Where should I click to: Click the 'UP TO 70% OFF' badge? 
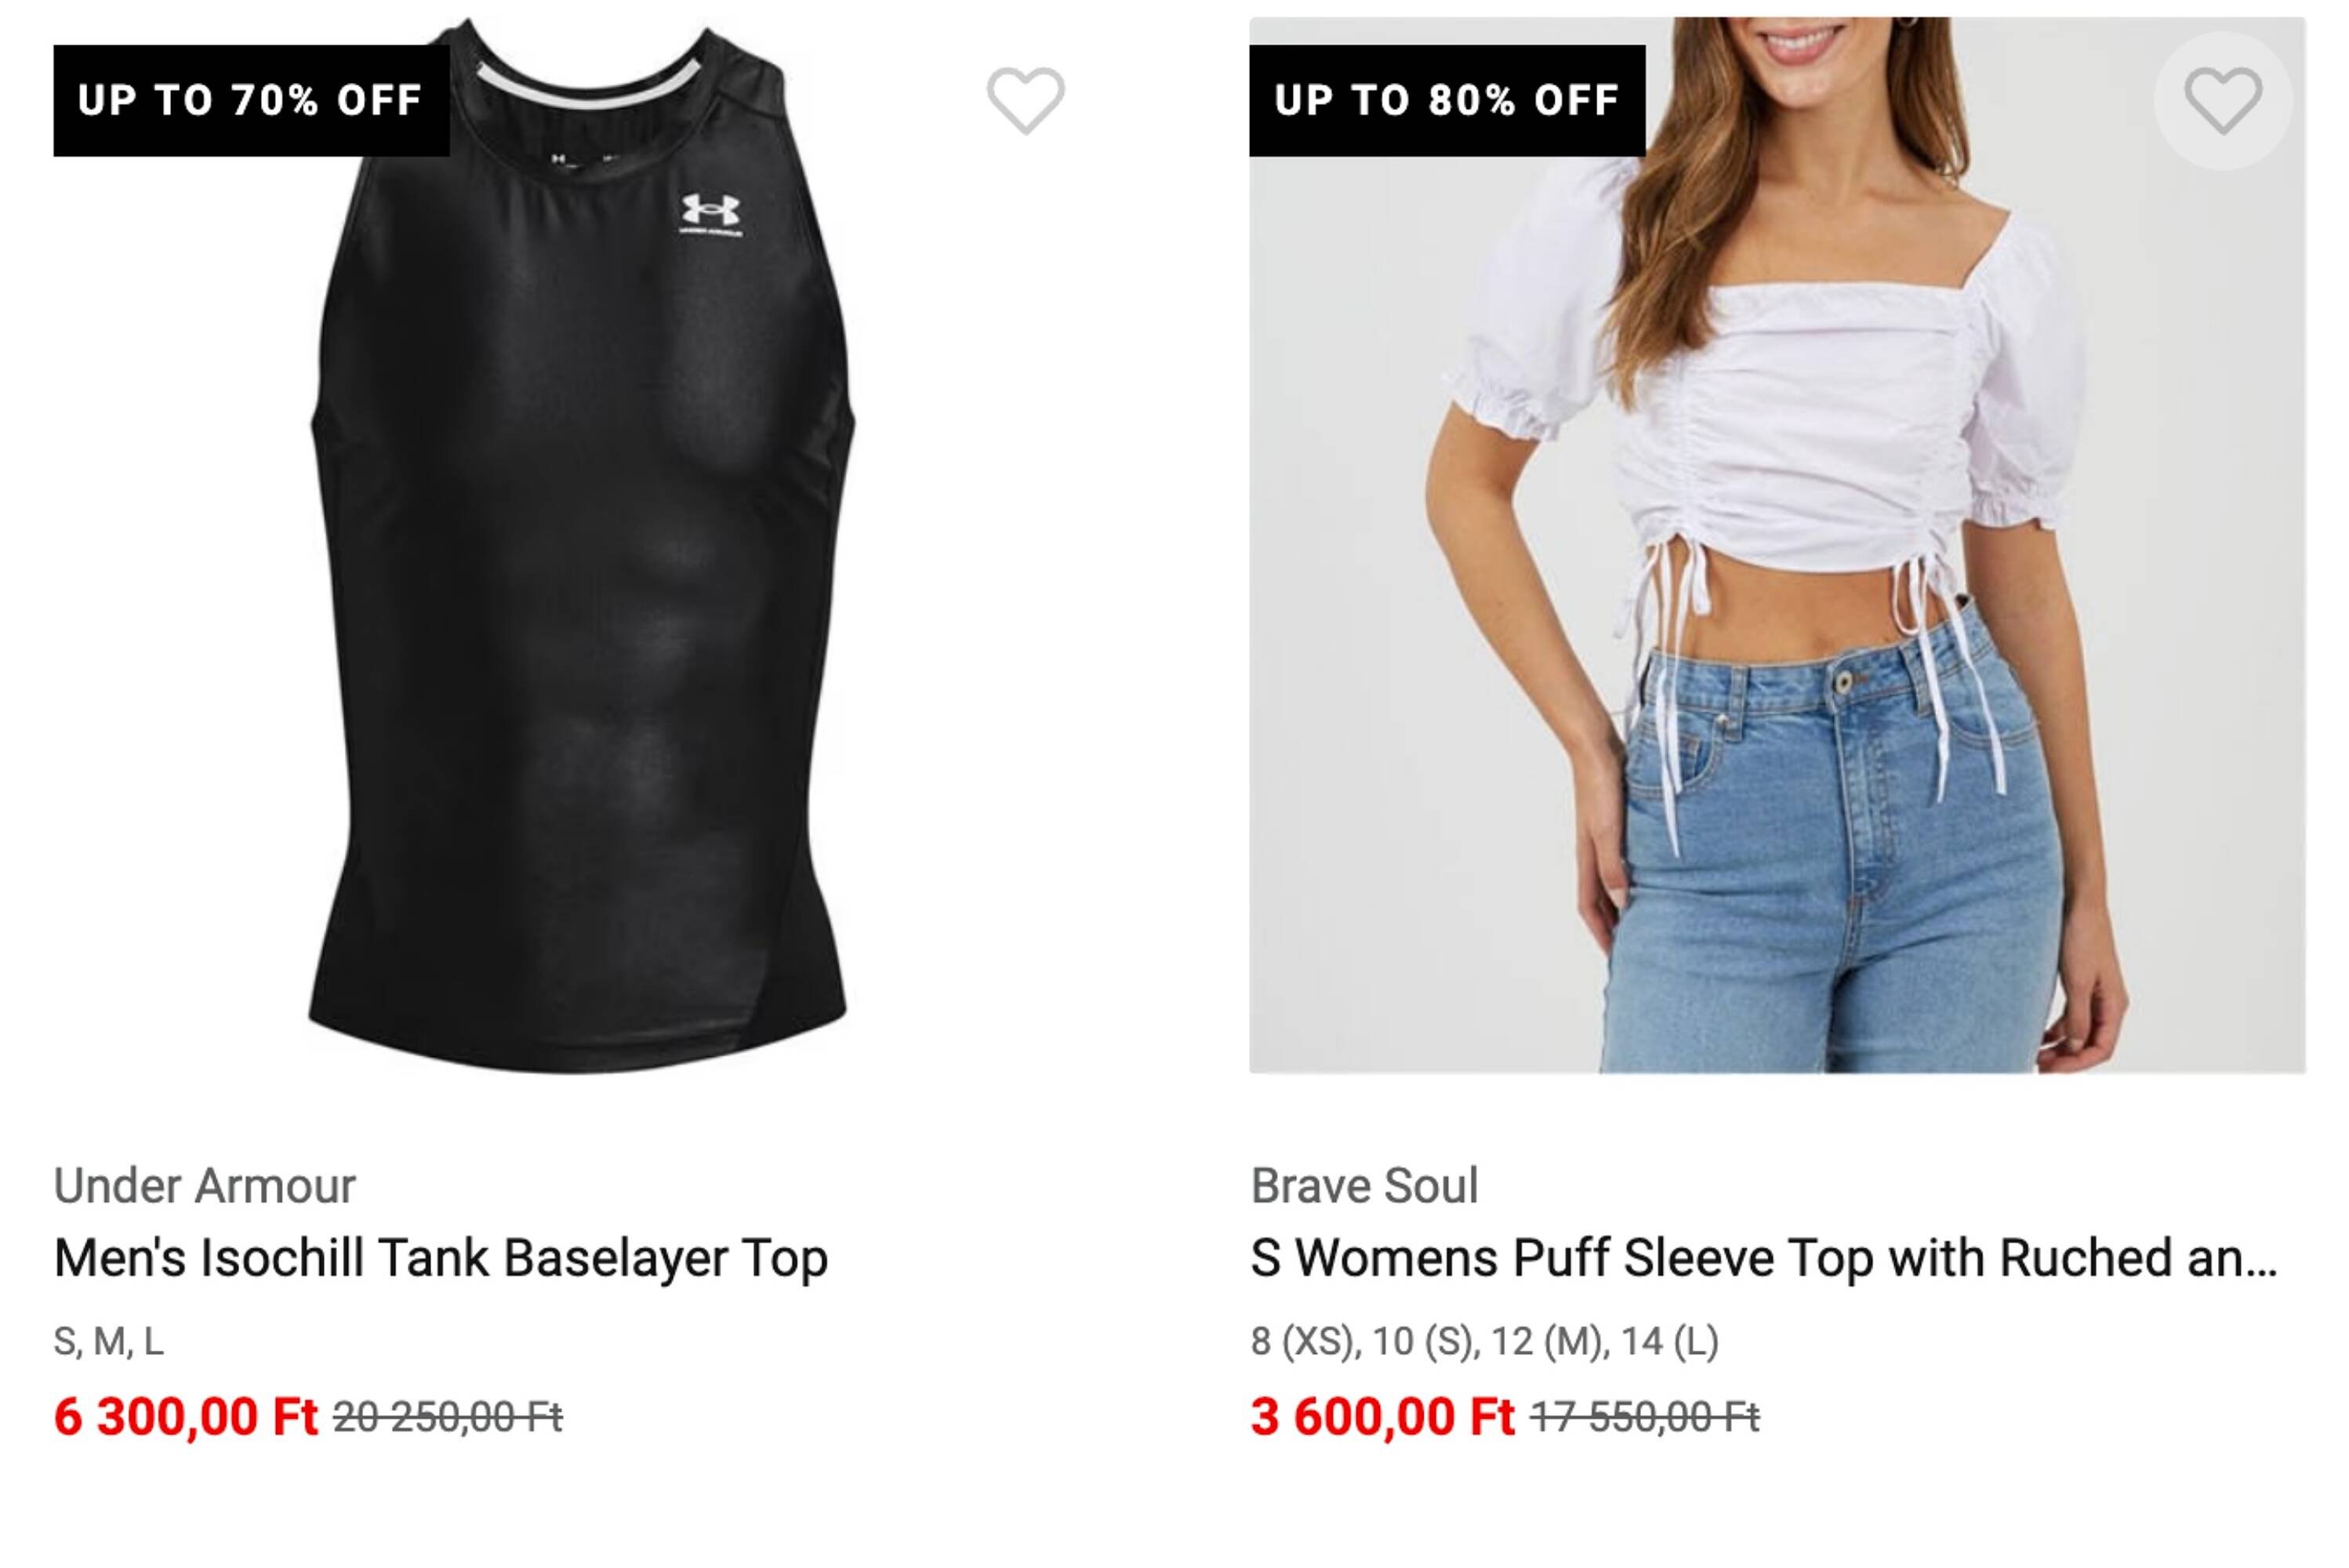[x=251, y=100]
